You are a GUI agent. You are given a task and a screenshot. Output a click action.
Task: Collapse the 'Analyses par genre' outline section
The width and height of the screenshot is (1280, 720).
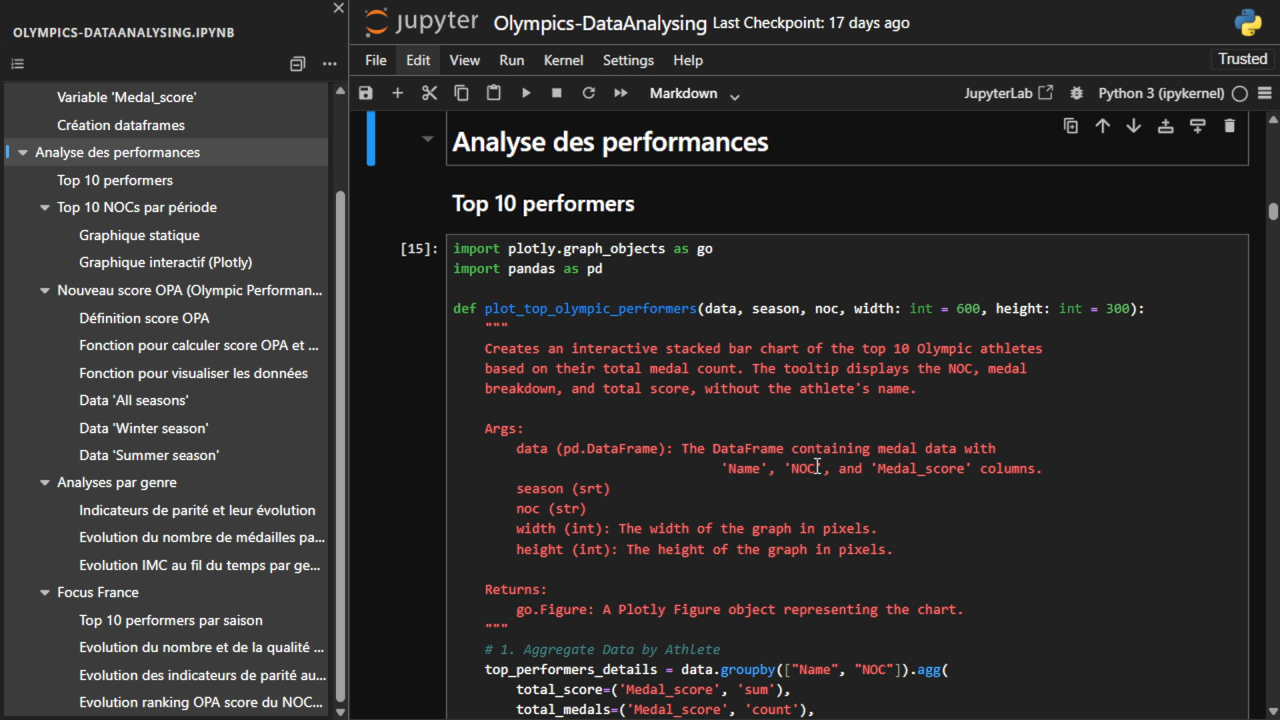[x=44, y=482]
